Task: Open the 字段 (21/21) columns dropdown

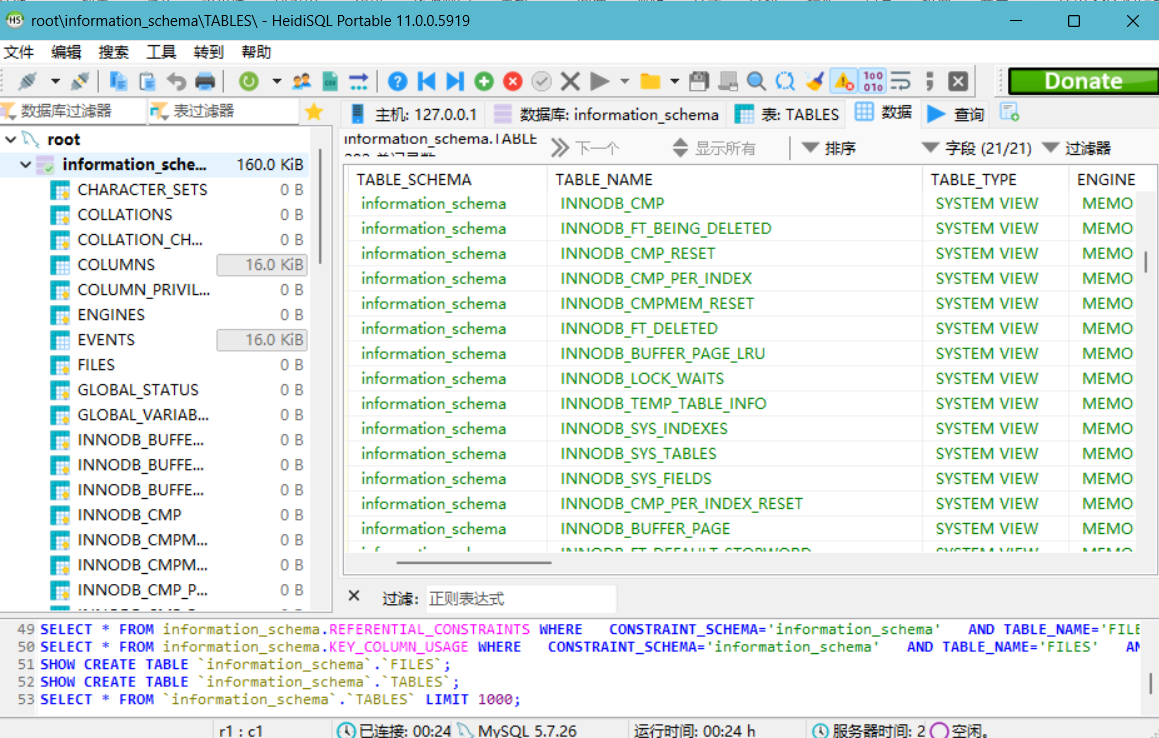Action: pos(977,148)
